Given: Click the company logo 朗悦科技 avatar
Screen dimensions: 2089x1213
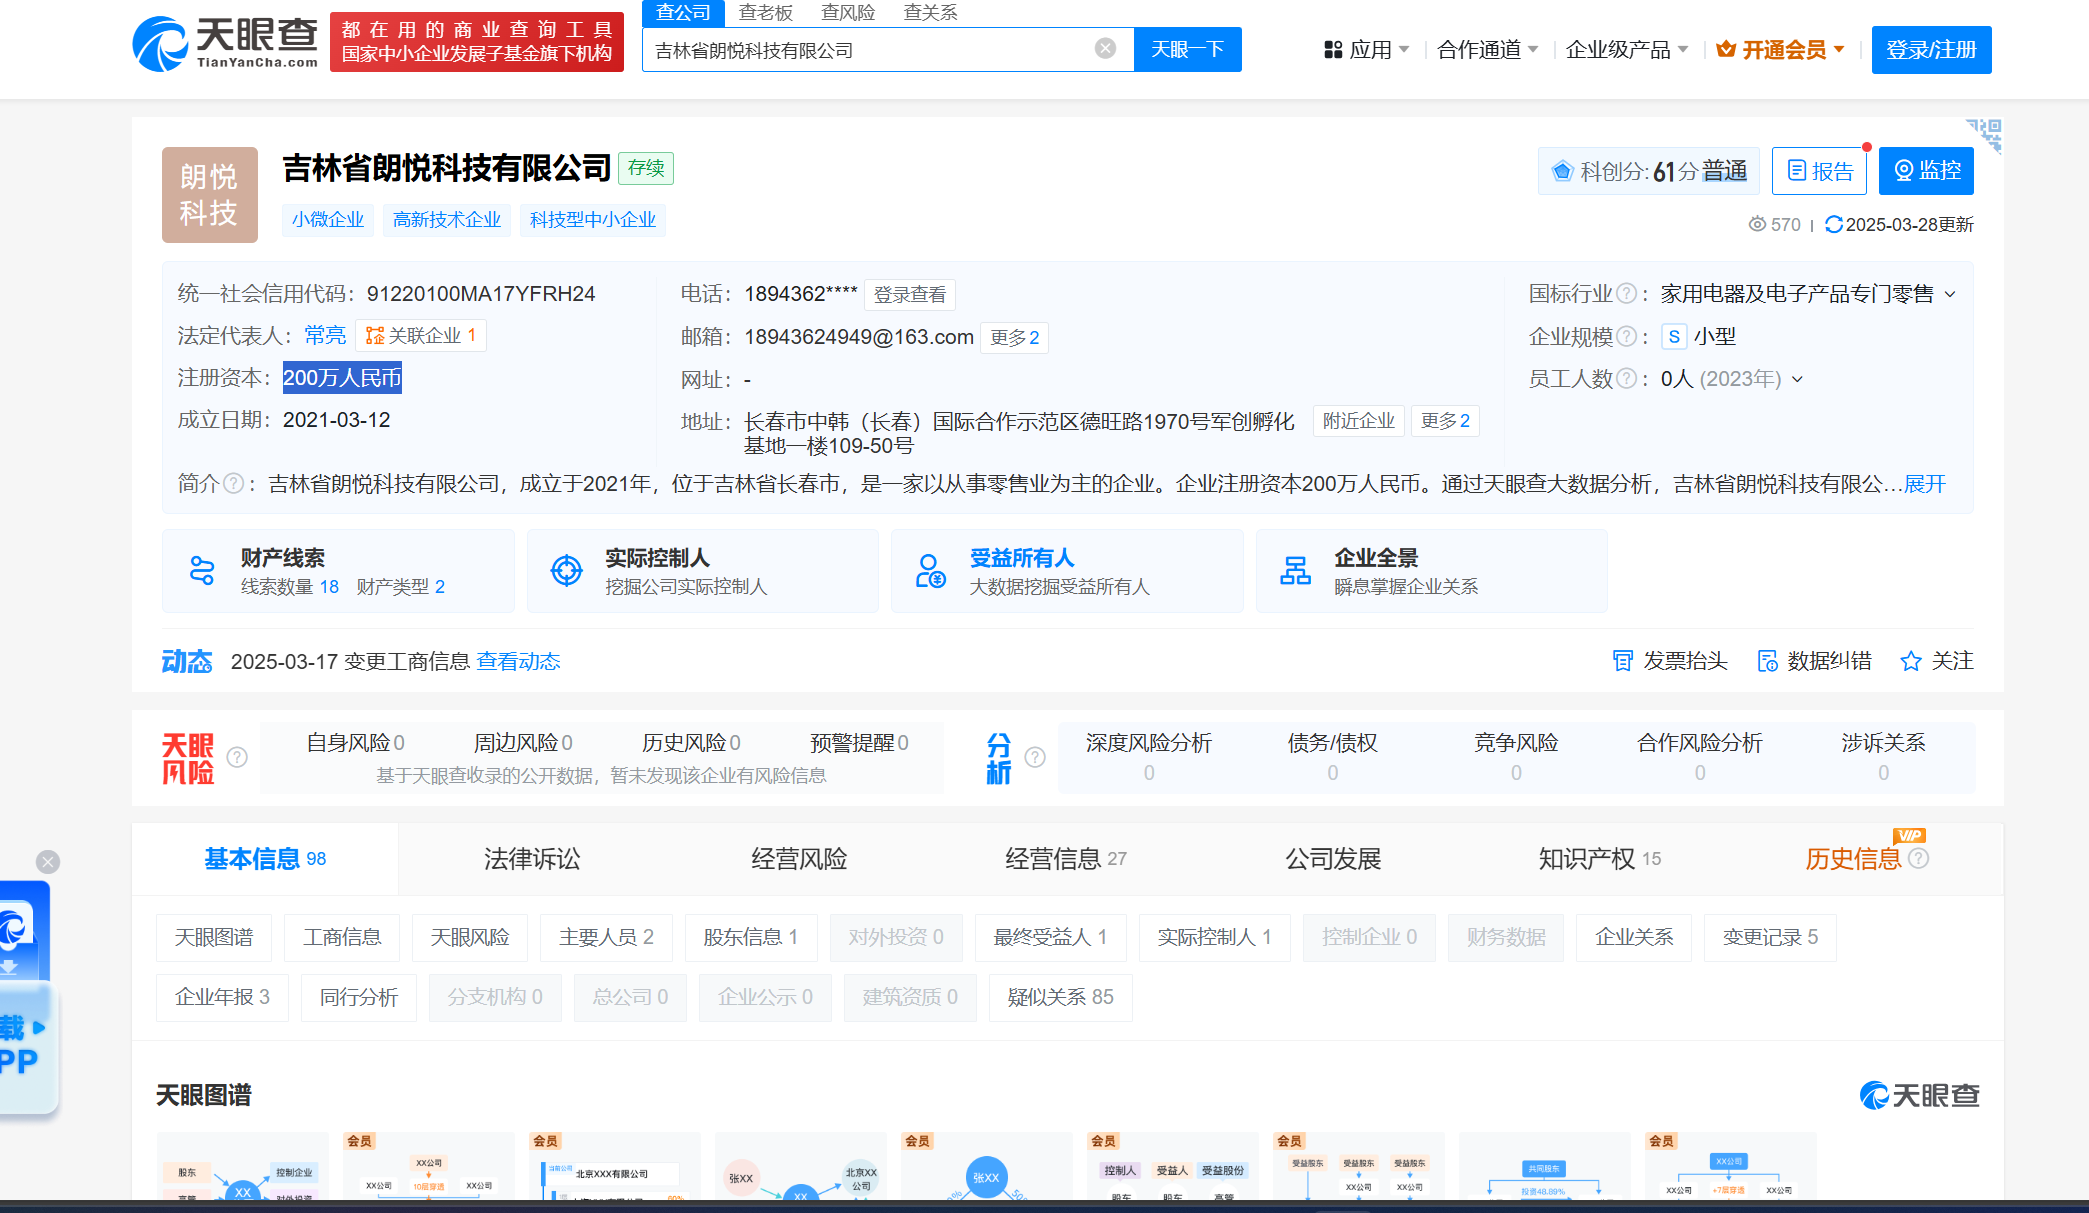Looking at the screenshot, I should (210, 195).
